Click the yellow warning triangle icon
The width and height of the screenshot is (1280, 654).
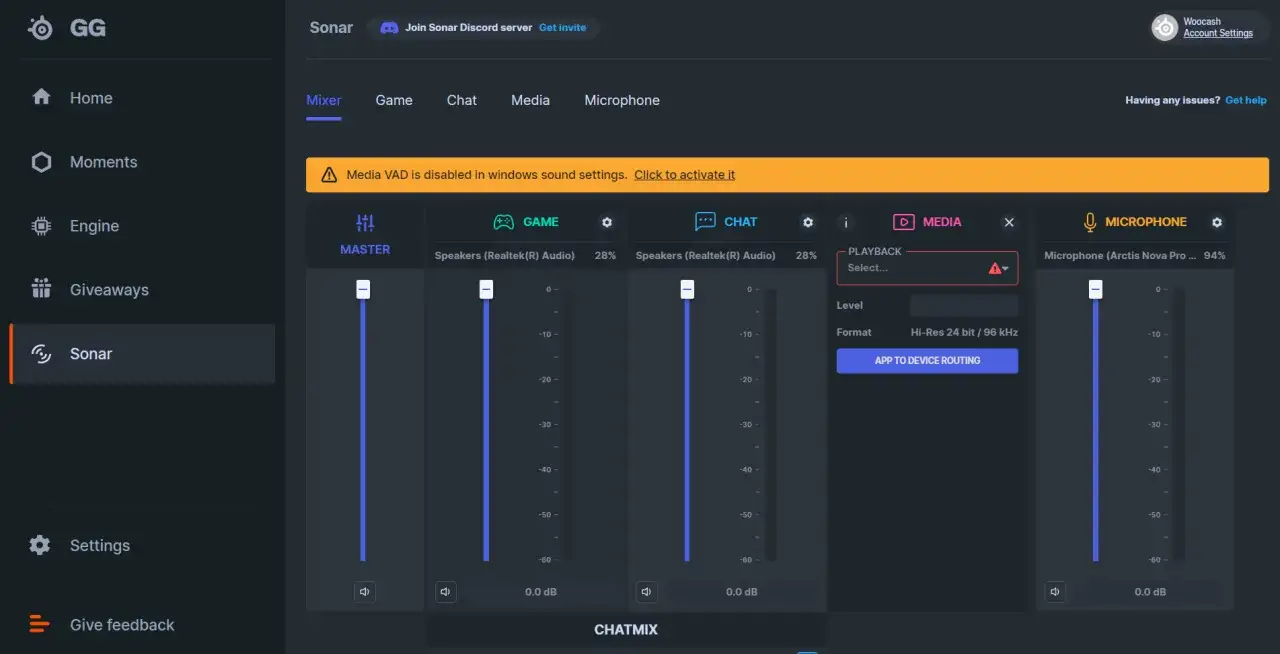[329, 175]
